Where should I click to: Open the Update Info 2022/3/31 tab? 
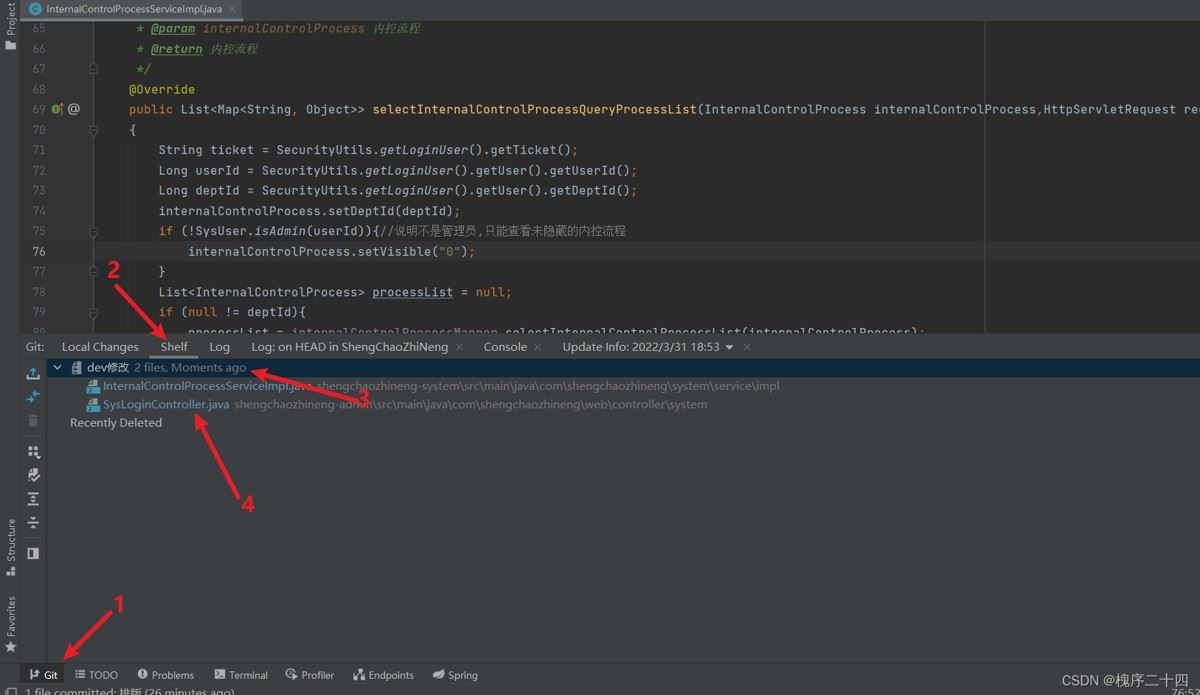click(640, 347)
